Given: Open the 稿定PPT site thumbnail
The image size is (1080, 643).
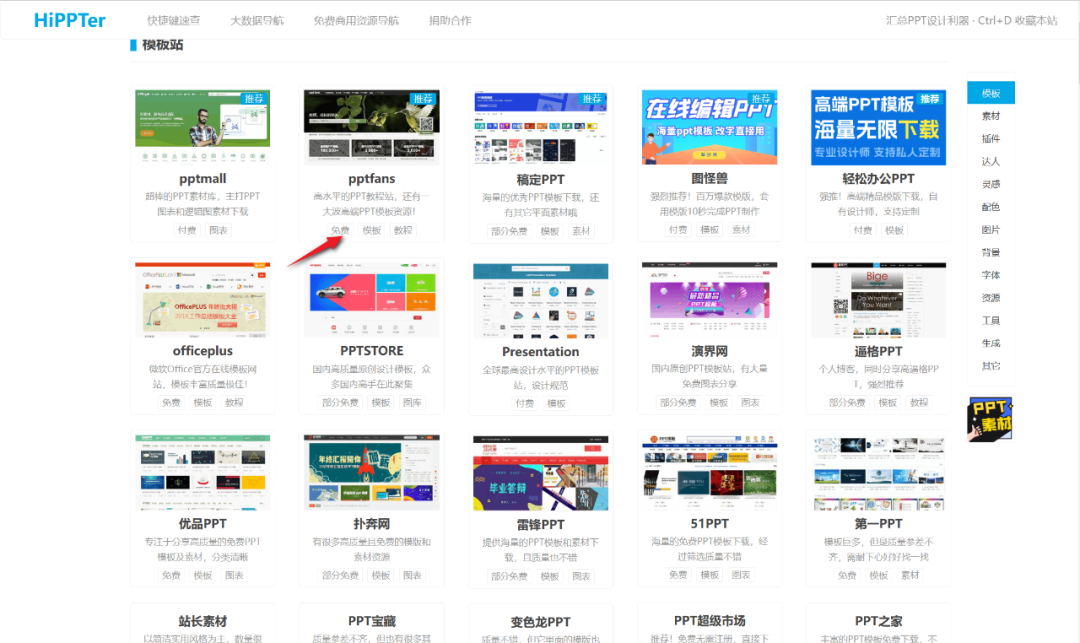Looking at the screenshot, I should pyautogui.click(x=540, y=127).
